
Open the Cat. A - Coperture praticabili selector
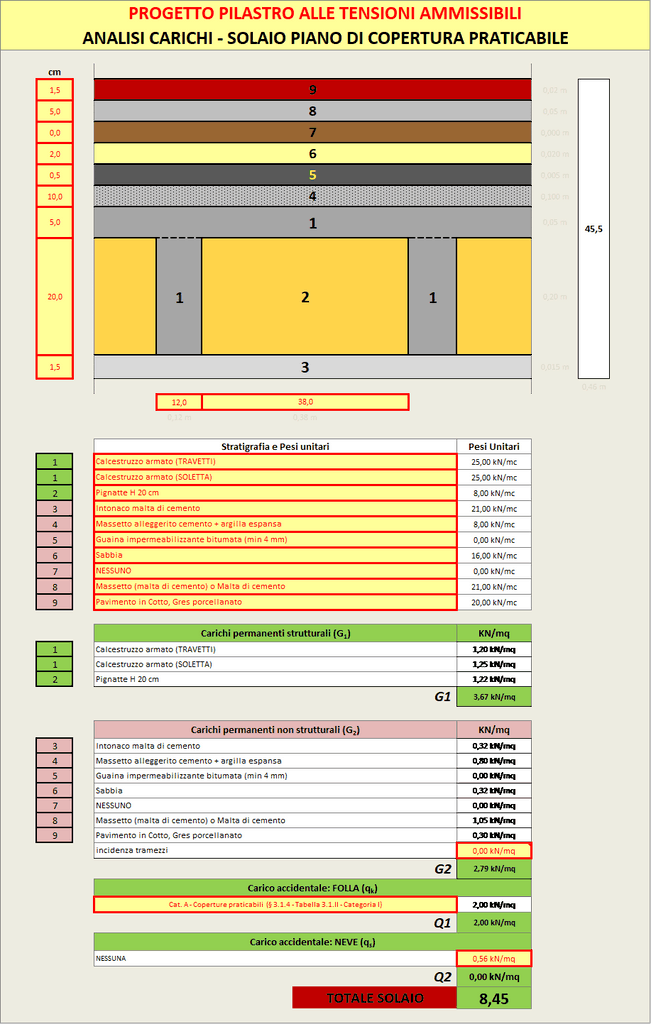(275, 905)
